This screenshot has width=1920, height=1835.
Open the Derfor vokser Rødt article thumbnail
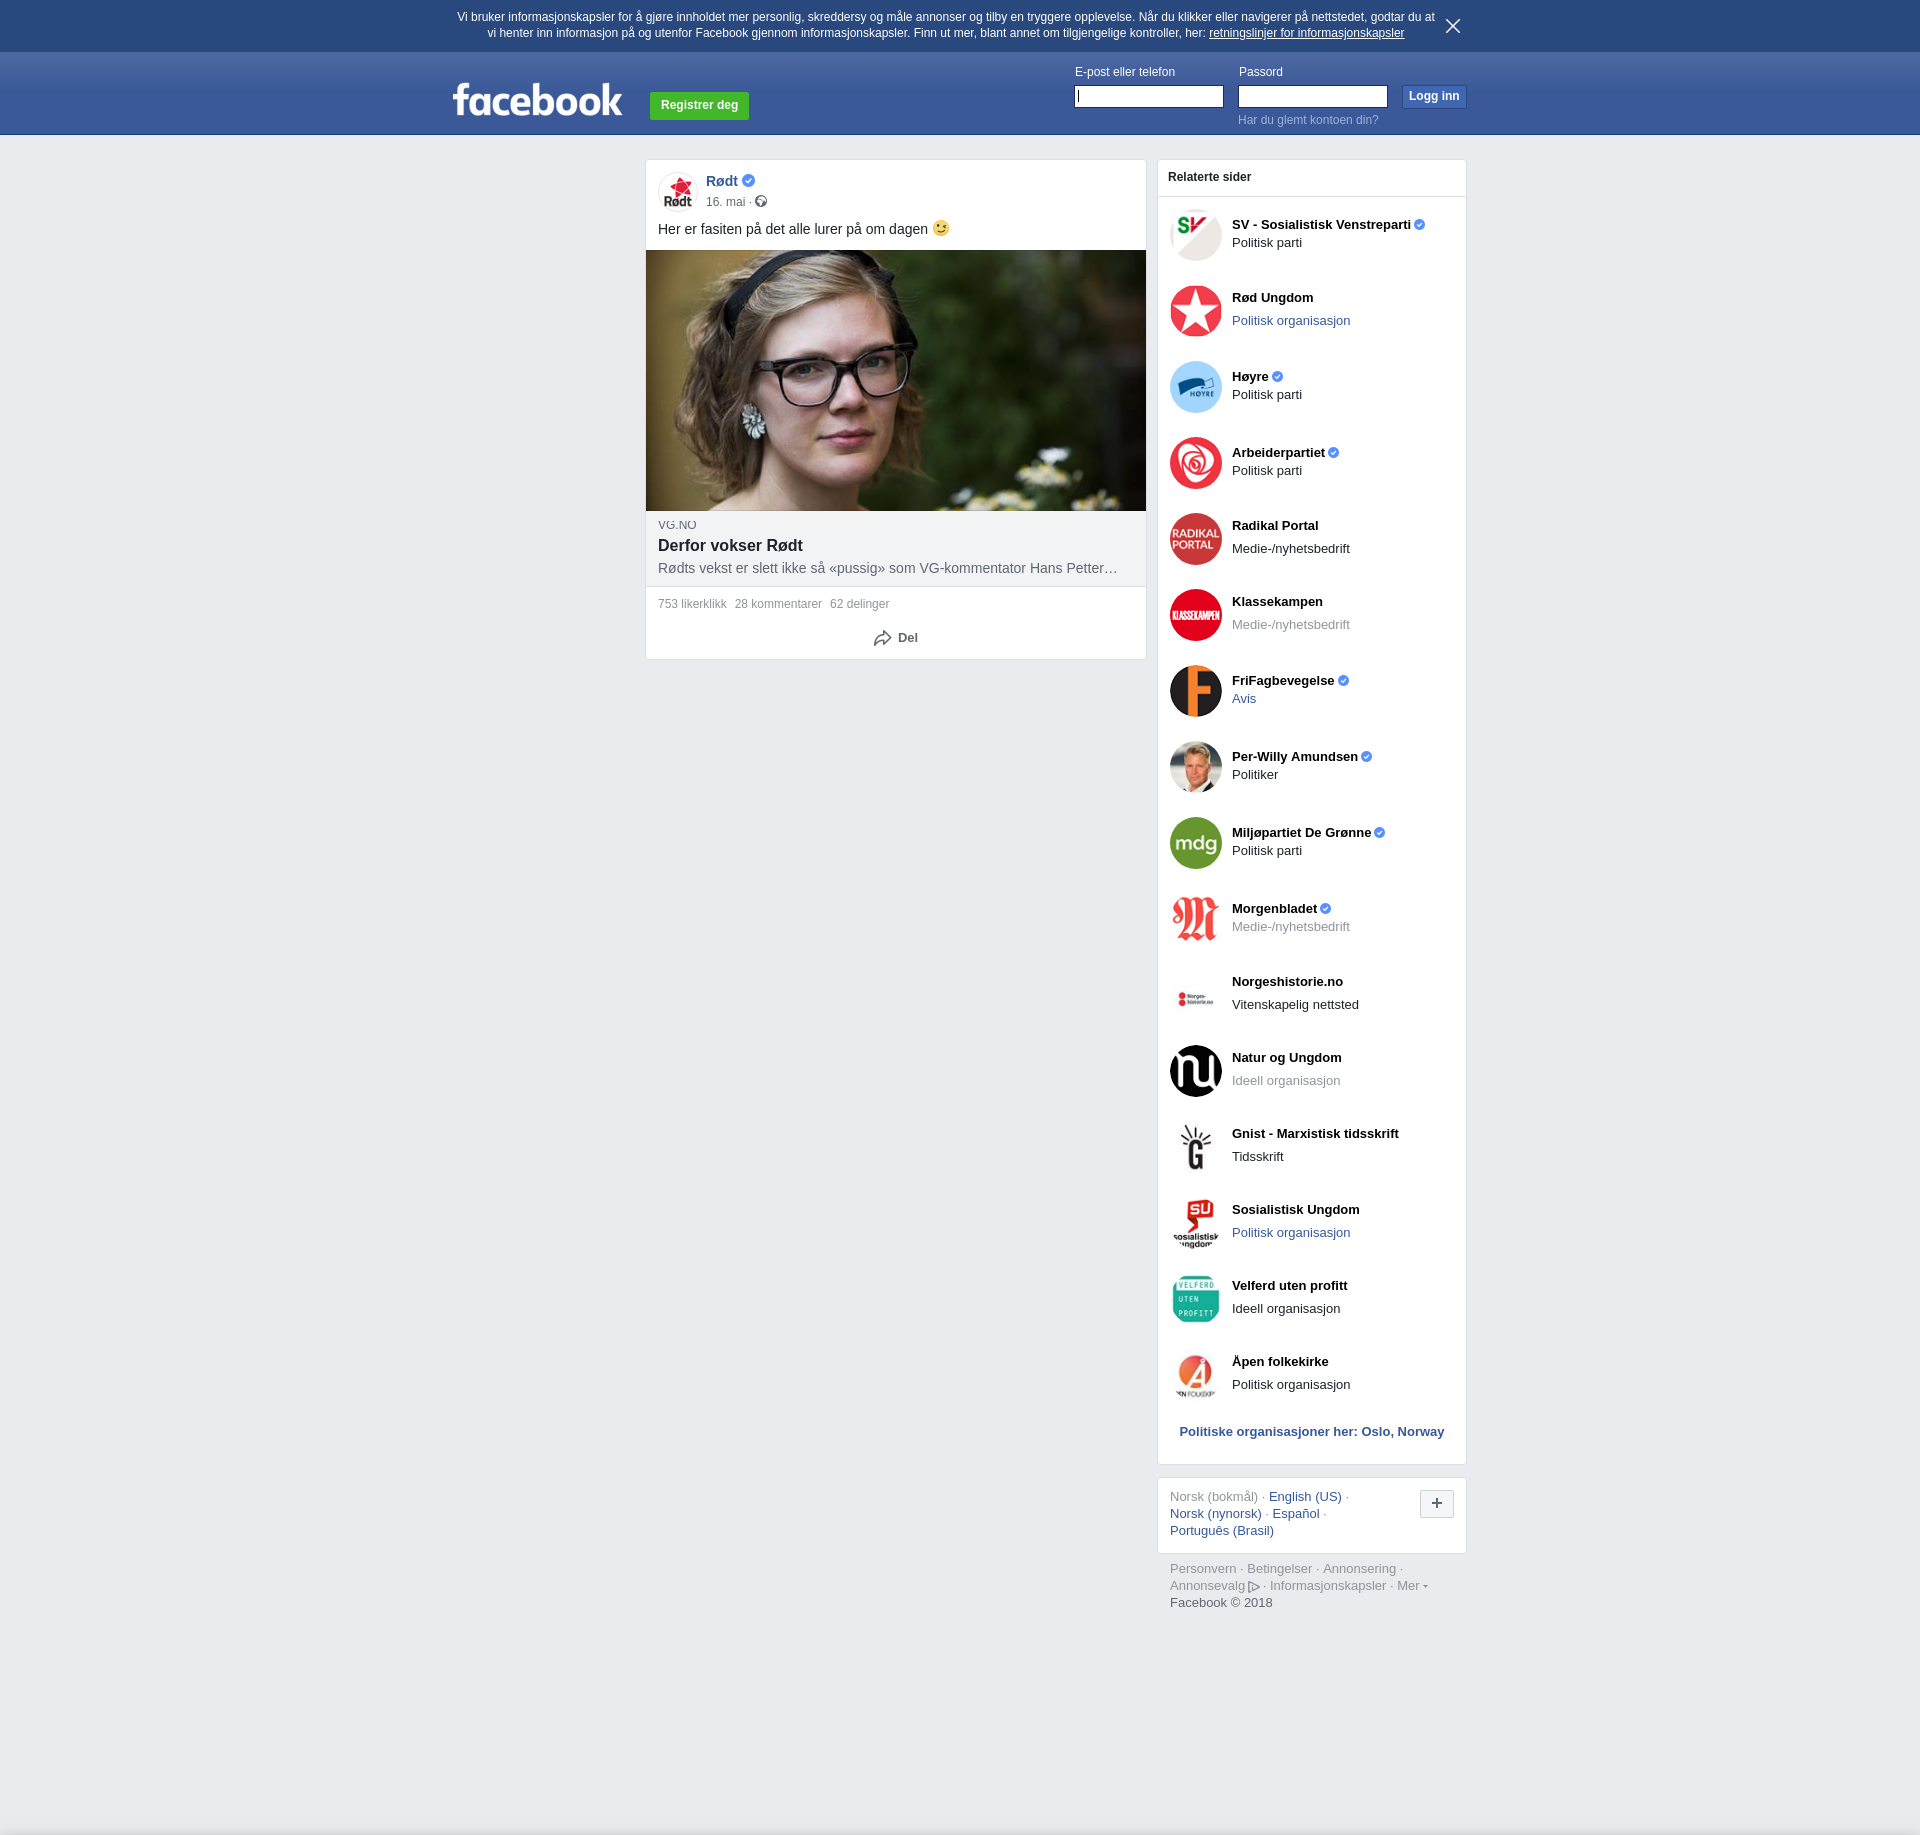point(895,380)
